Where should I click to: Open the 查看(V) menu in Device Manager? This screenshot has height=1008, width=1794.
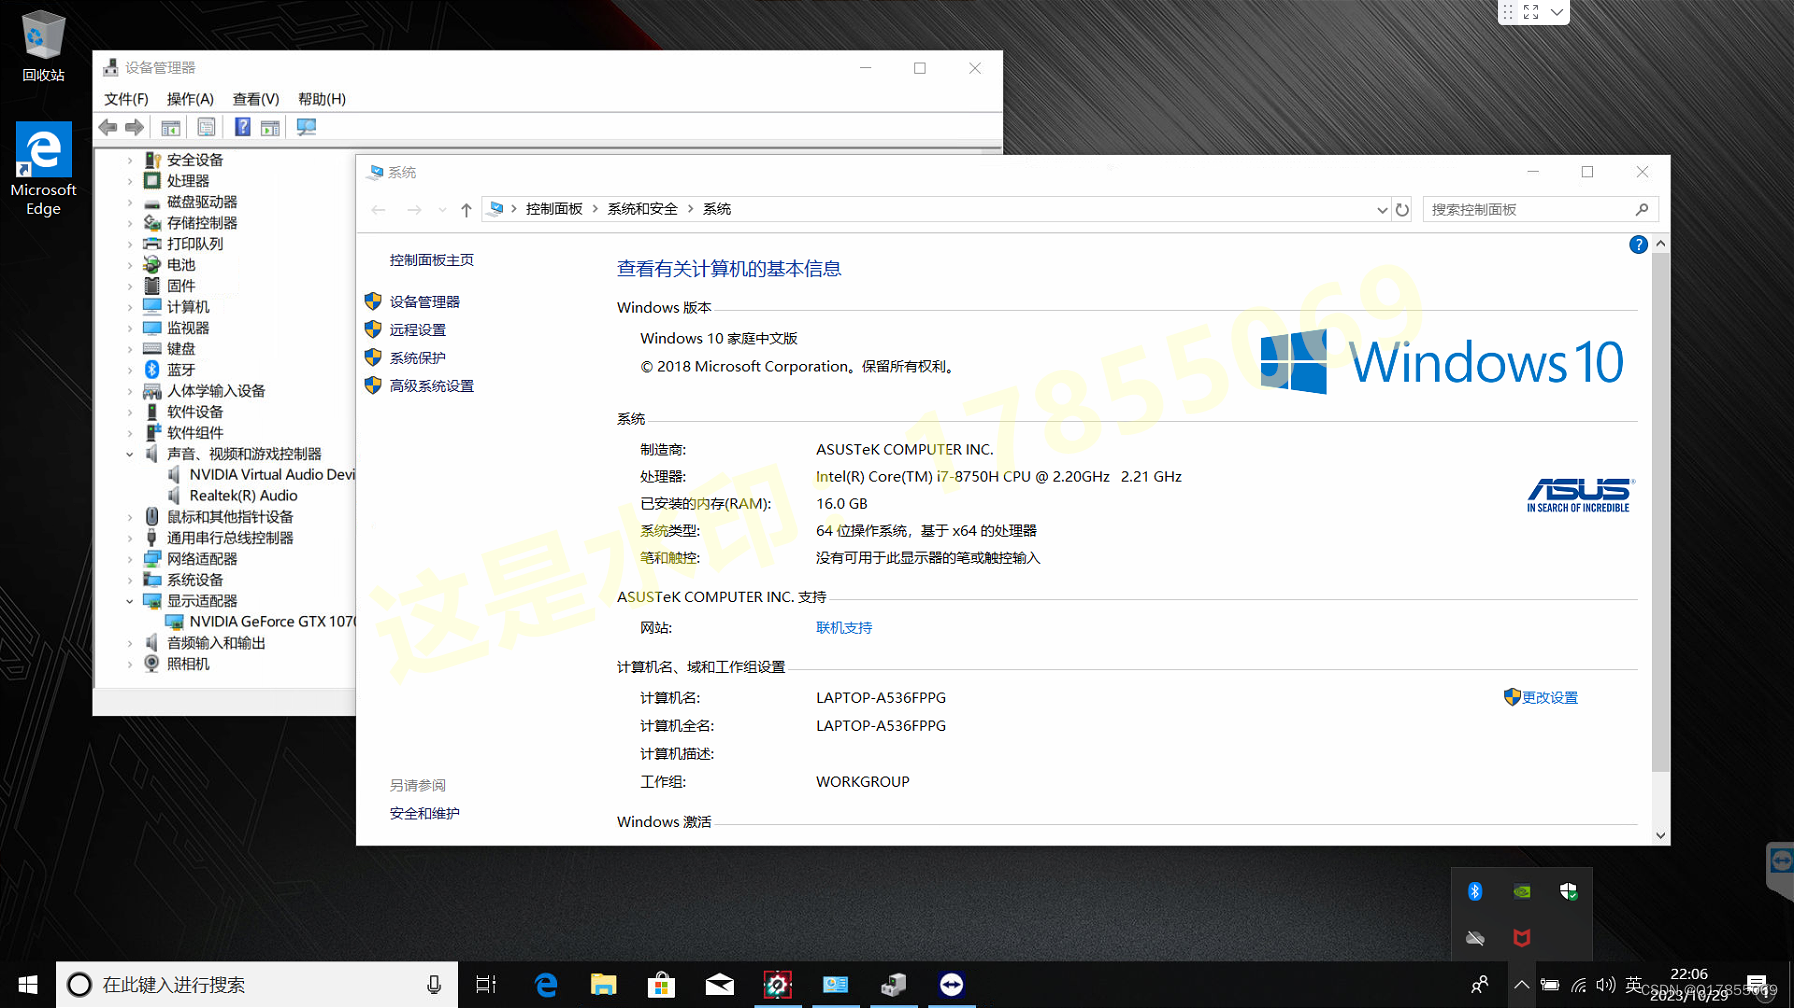tap(254, 99)
